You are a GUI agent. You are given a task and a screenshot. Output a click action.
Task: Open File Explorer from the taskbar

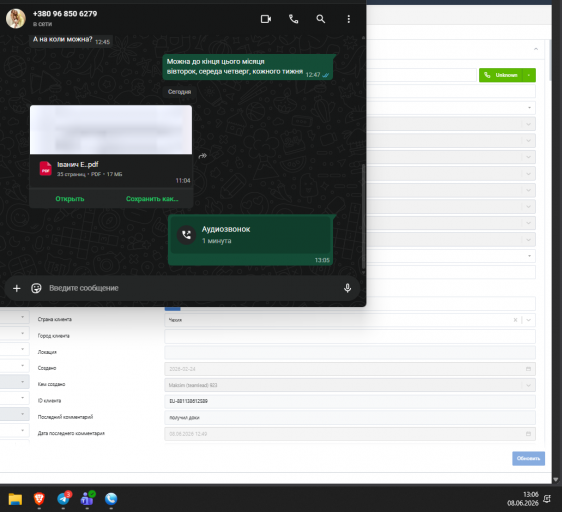tap(15, 499)
